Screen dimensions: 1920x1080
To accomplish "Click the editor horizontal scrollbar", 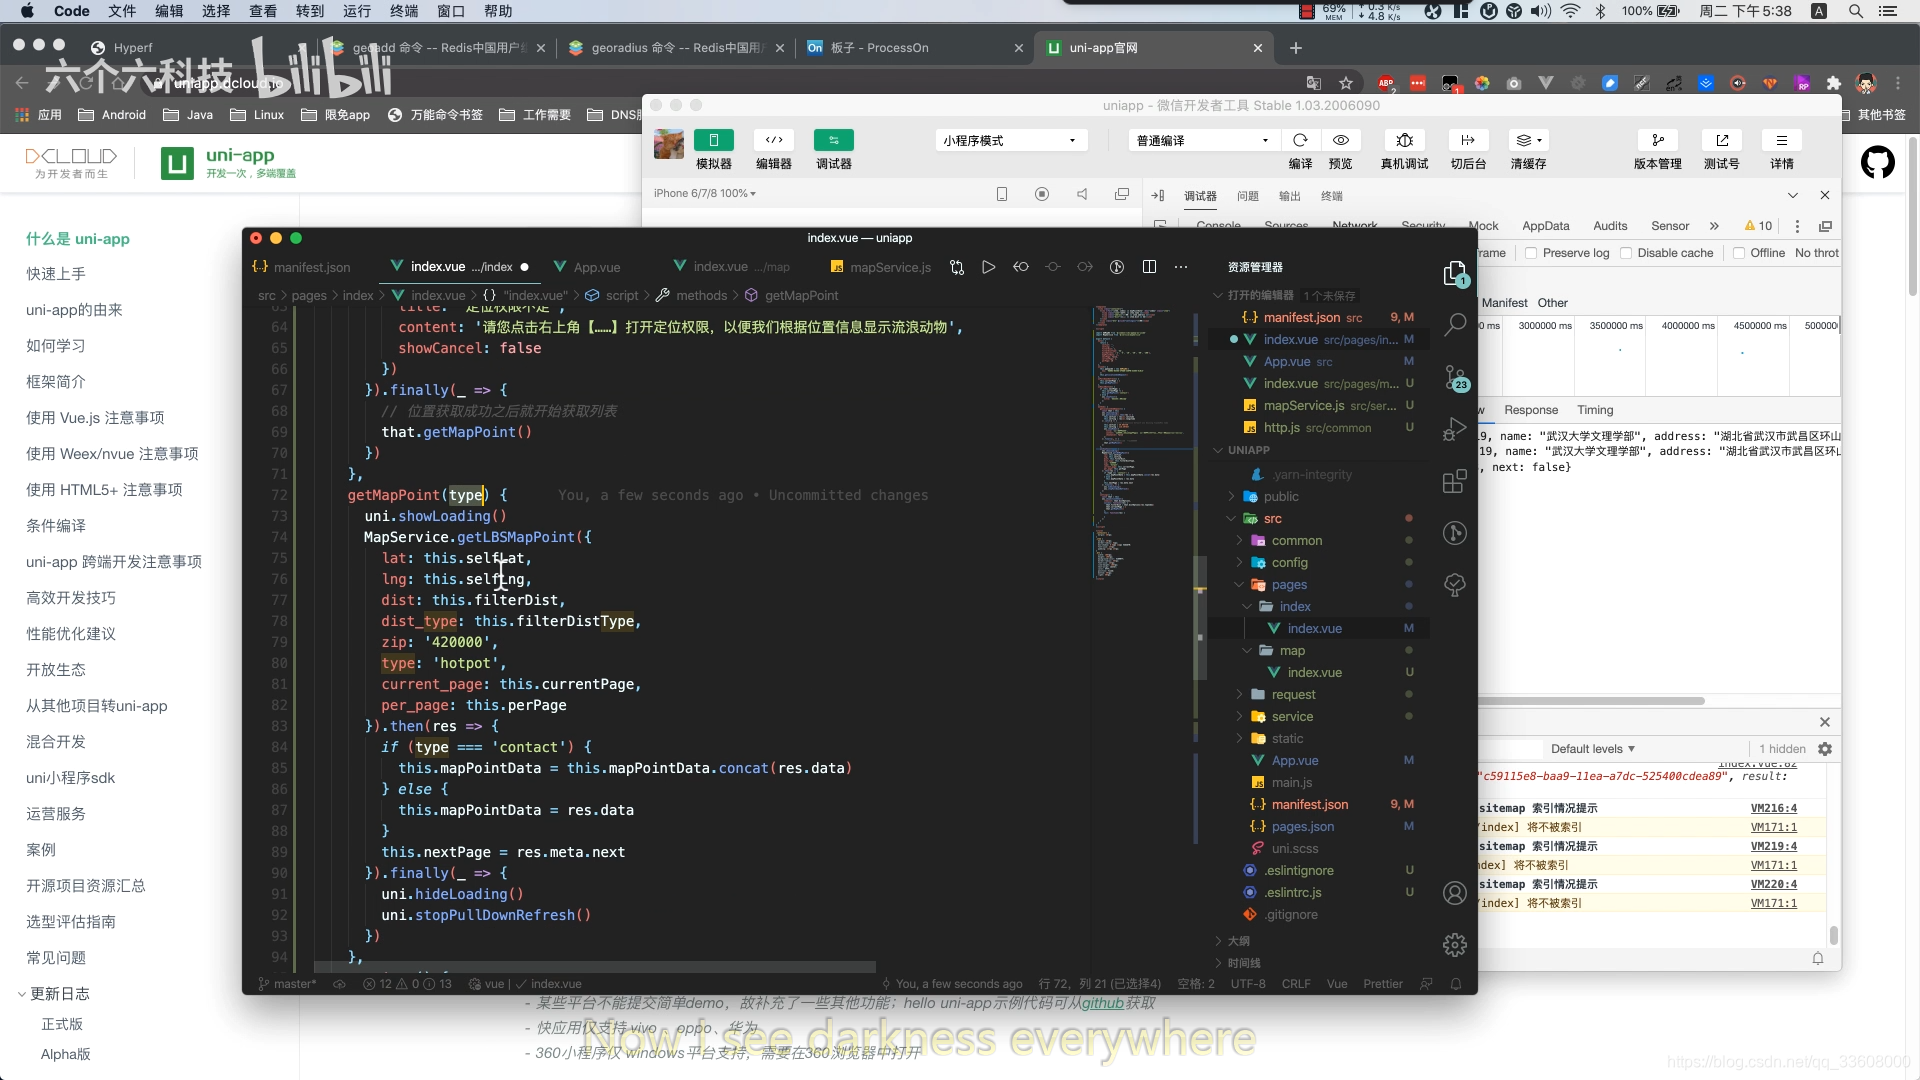I will pos(595,967).
